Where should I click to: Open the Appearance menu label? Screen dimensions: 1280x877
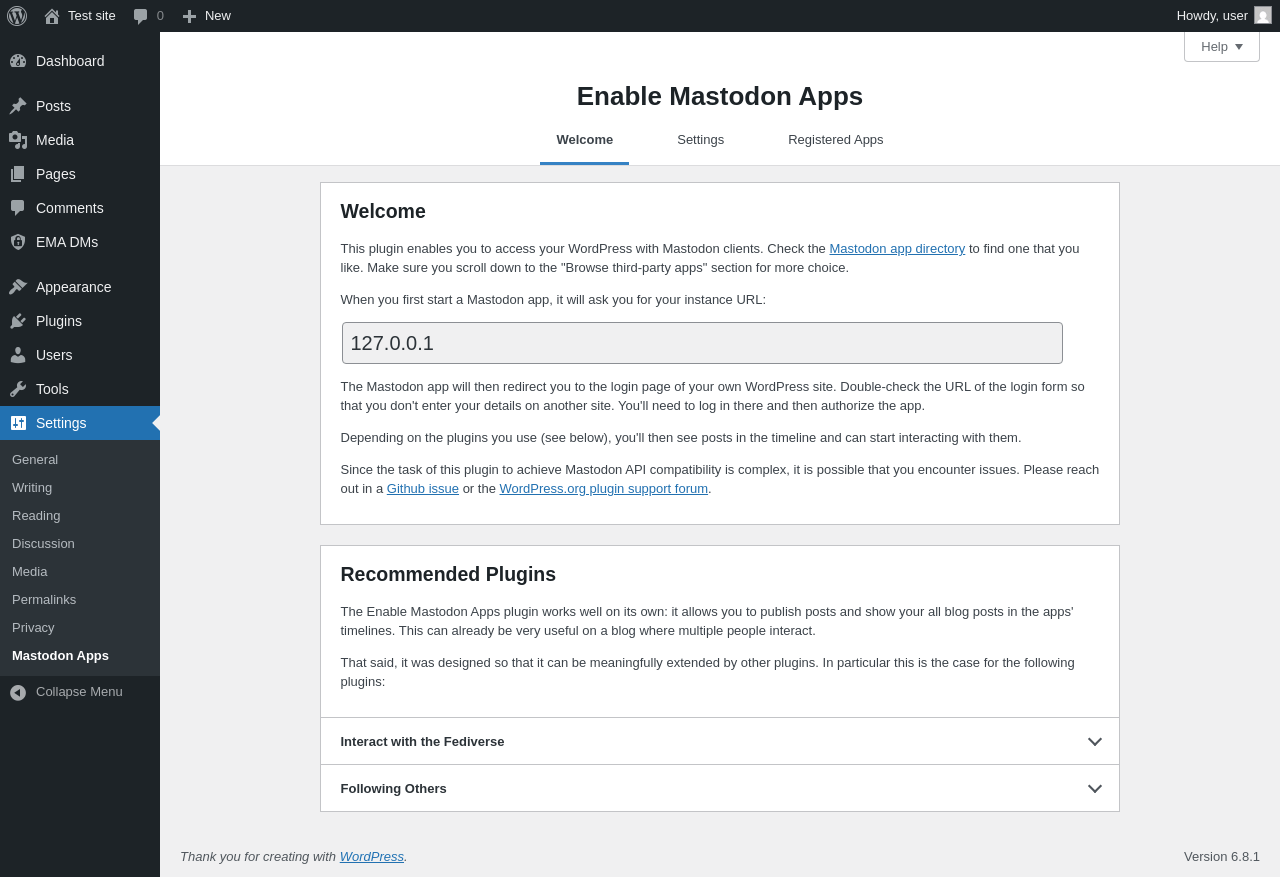(74, 287)
